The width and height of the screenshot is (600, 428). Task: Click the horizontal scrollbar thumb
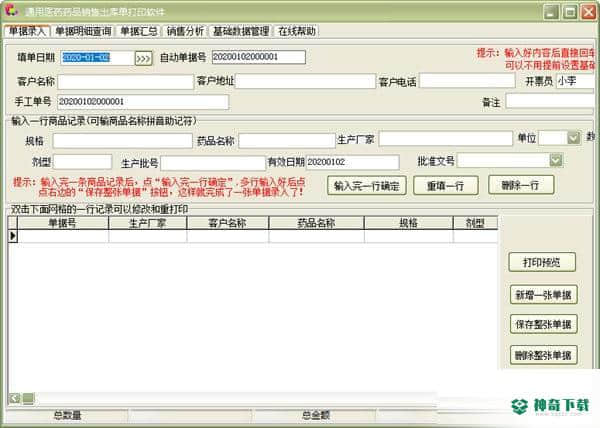[28, 398]
